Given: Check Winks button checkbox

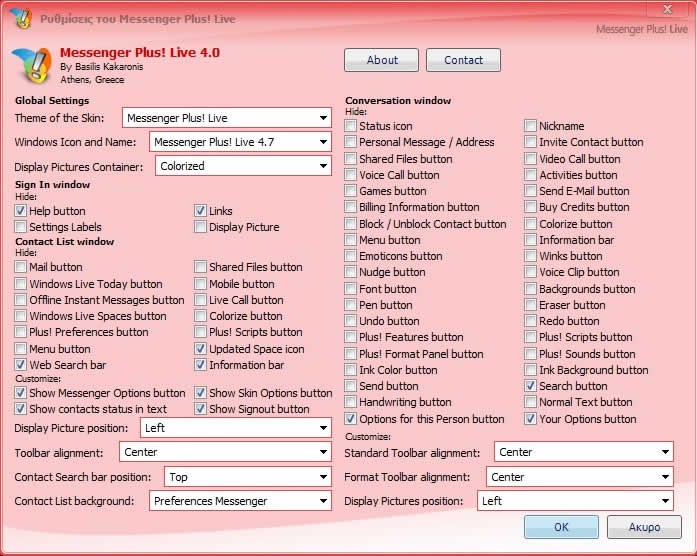Looking at the screenshot, I should pyautogui.click(x=530, y=256).
